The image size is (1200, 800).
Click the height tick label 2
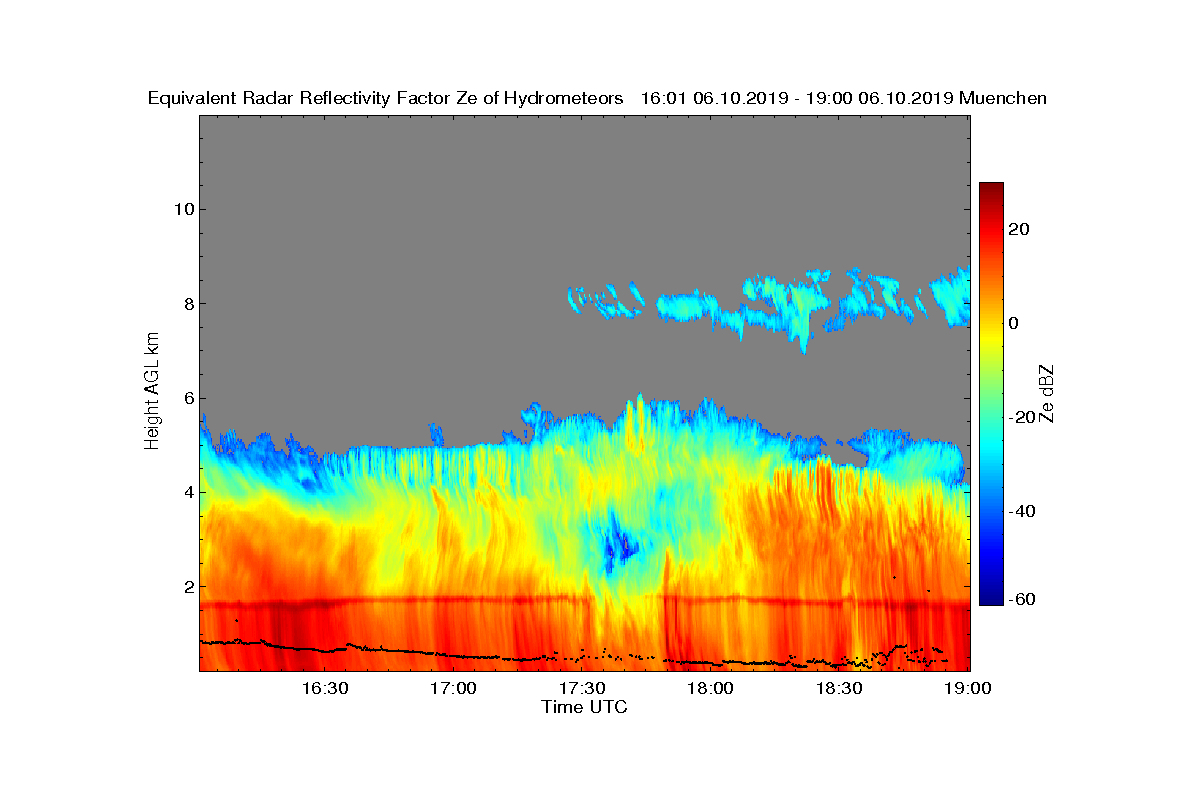point(188,587)
